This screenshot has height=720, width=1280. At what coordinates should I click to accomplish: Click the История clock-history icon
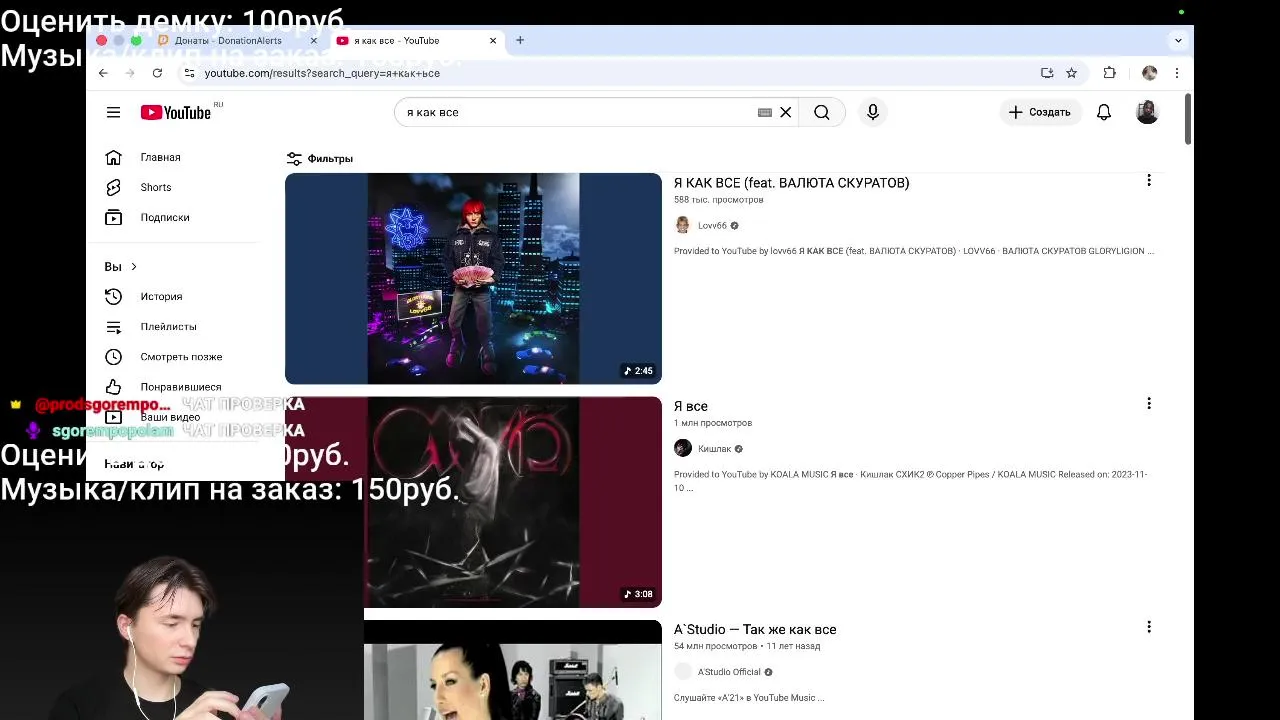[x=113, y=296]
